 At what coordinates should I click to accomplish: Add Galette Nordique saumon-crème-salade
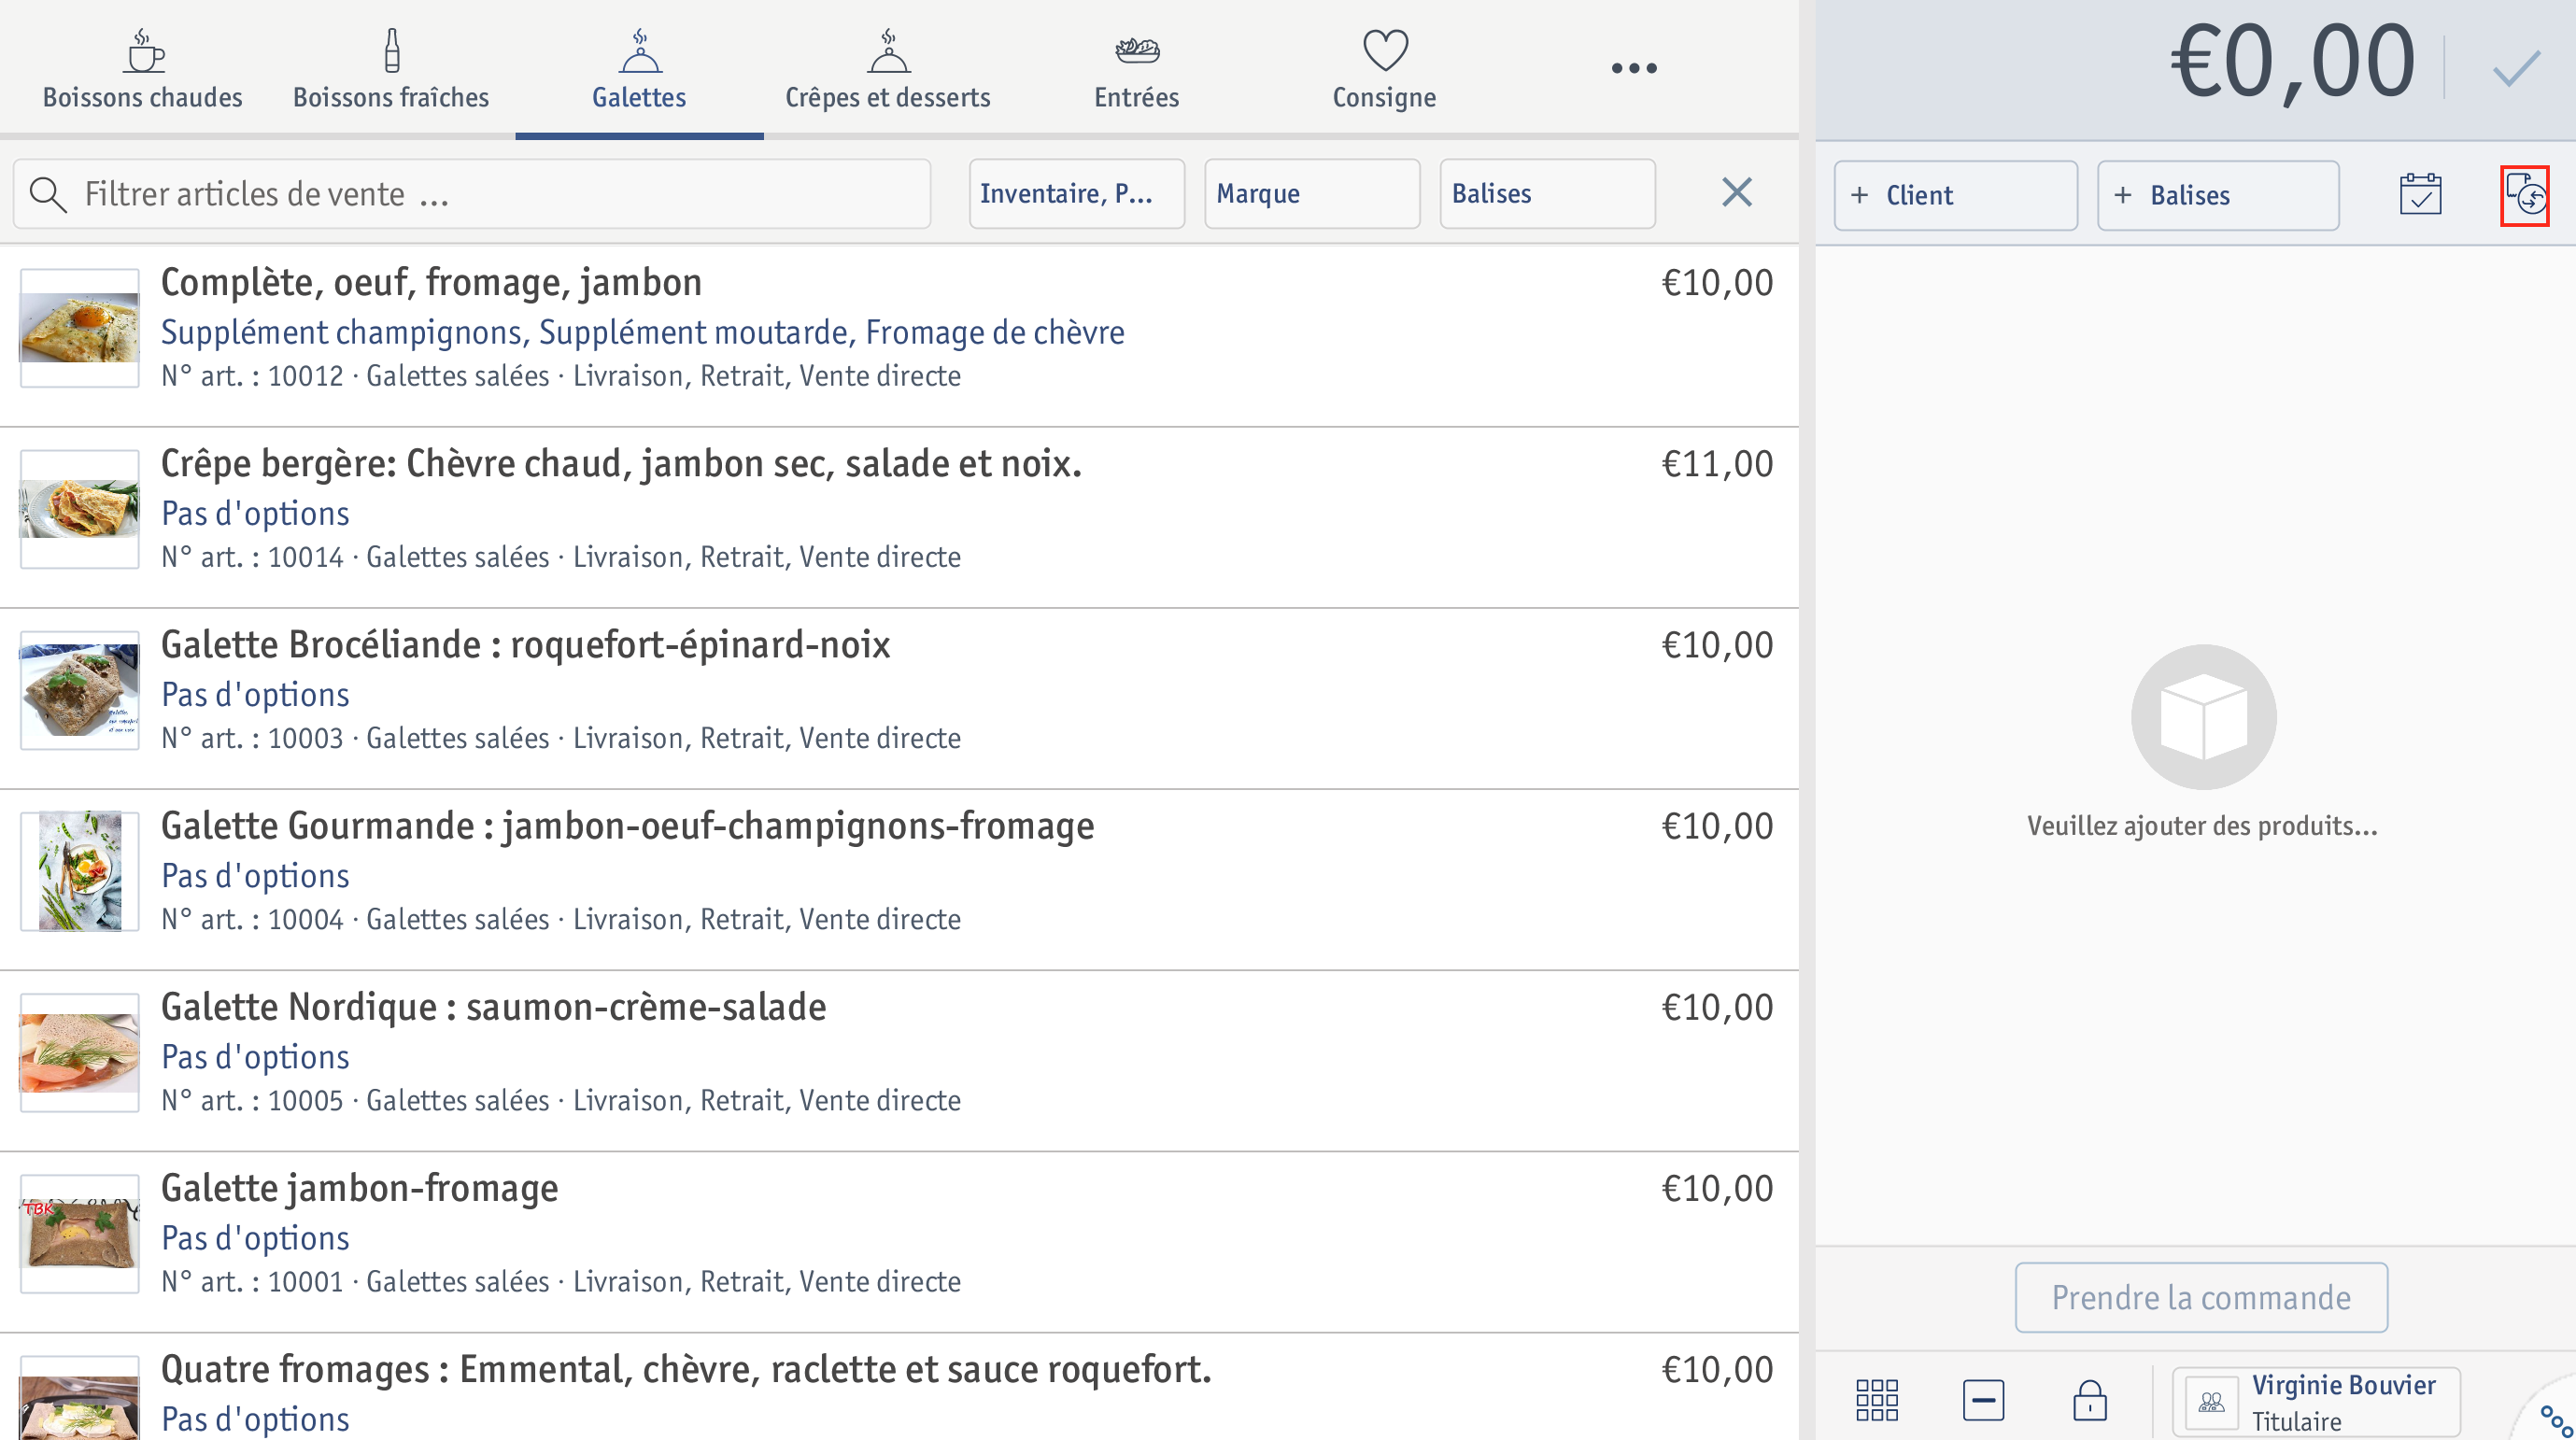[x=898, y=1060]
